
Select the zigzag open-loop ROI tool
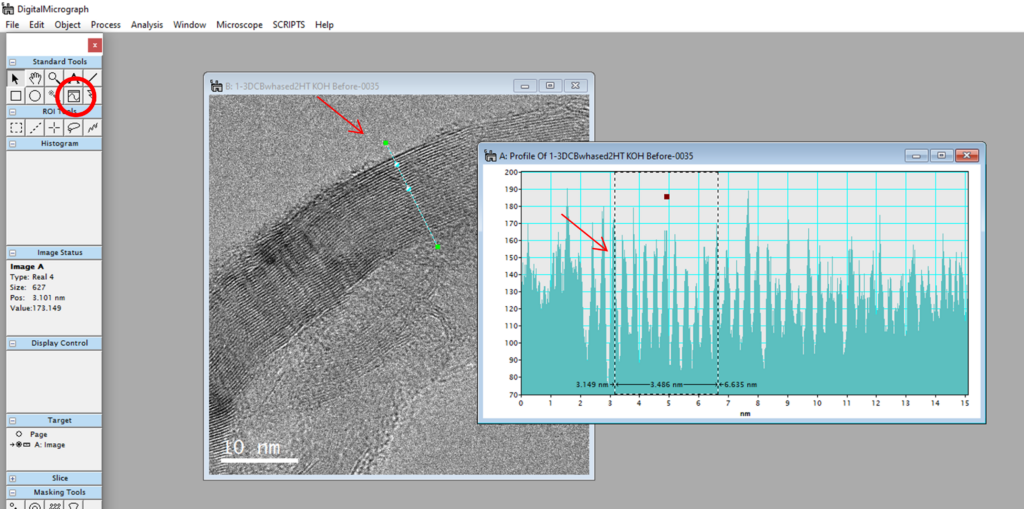93,127
